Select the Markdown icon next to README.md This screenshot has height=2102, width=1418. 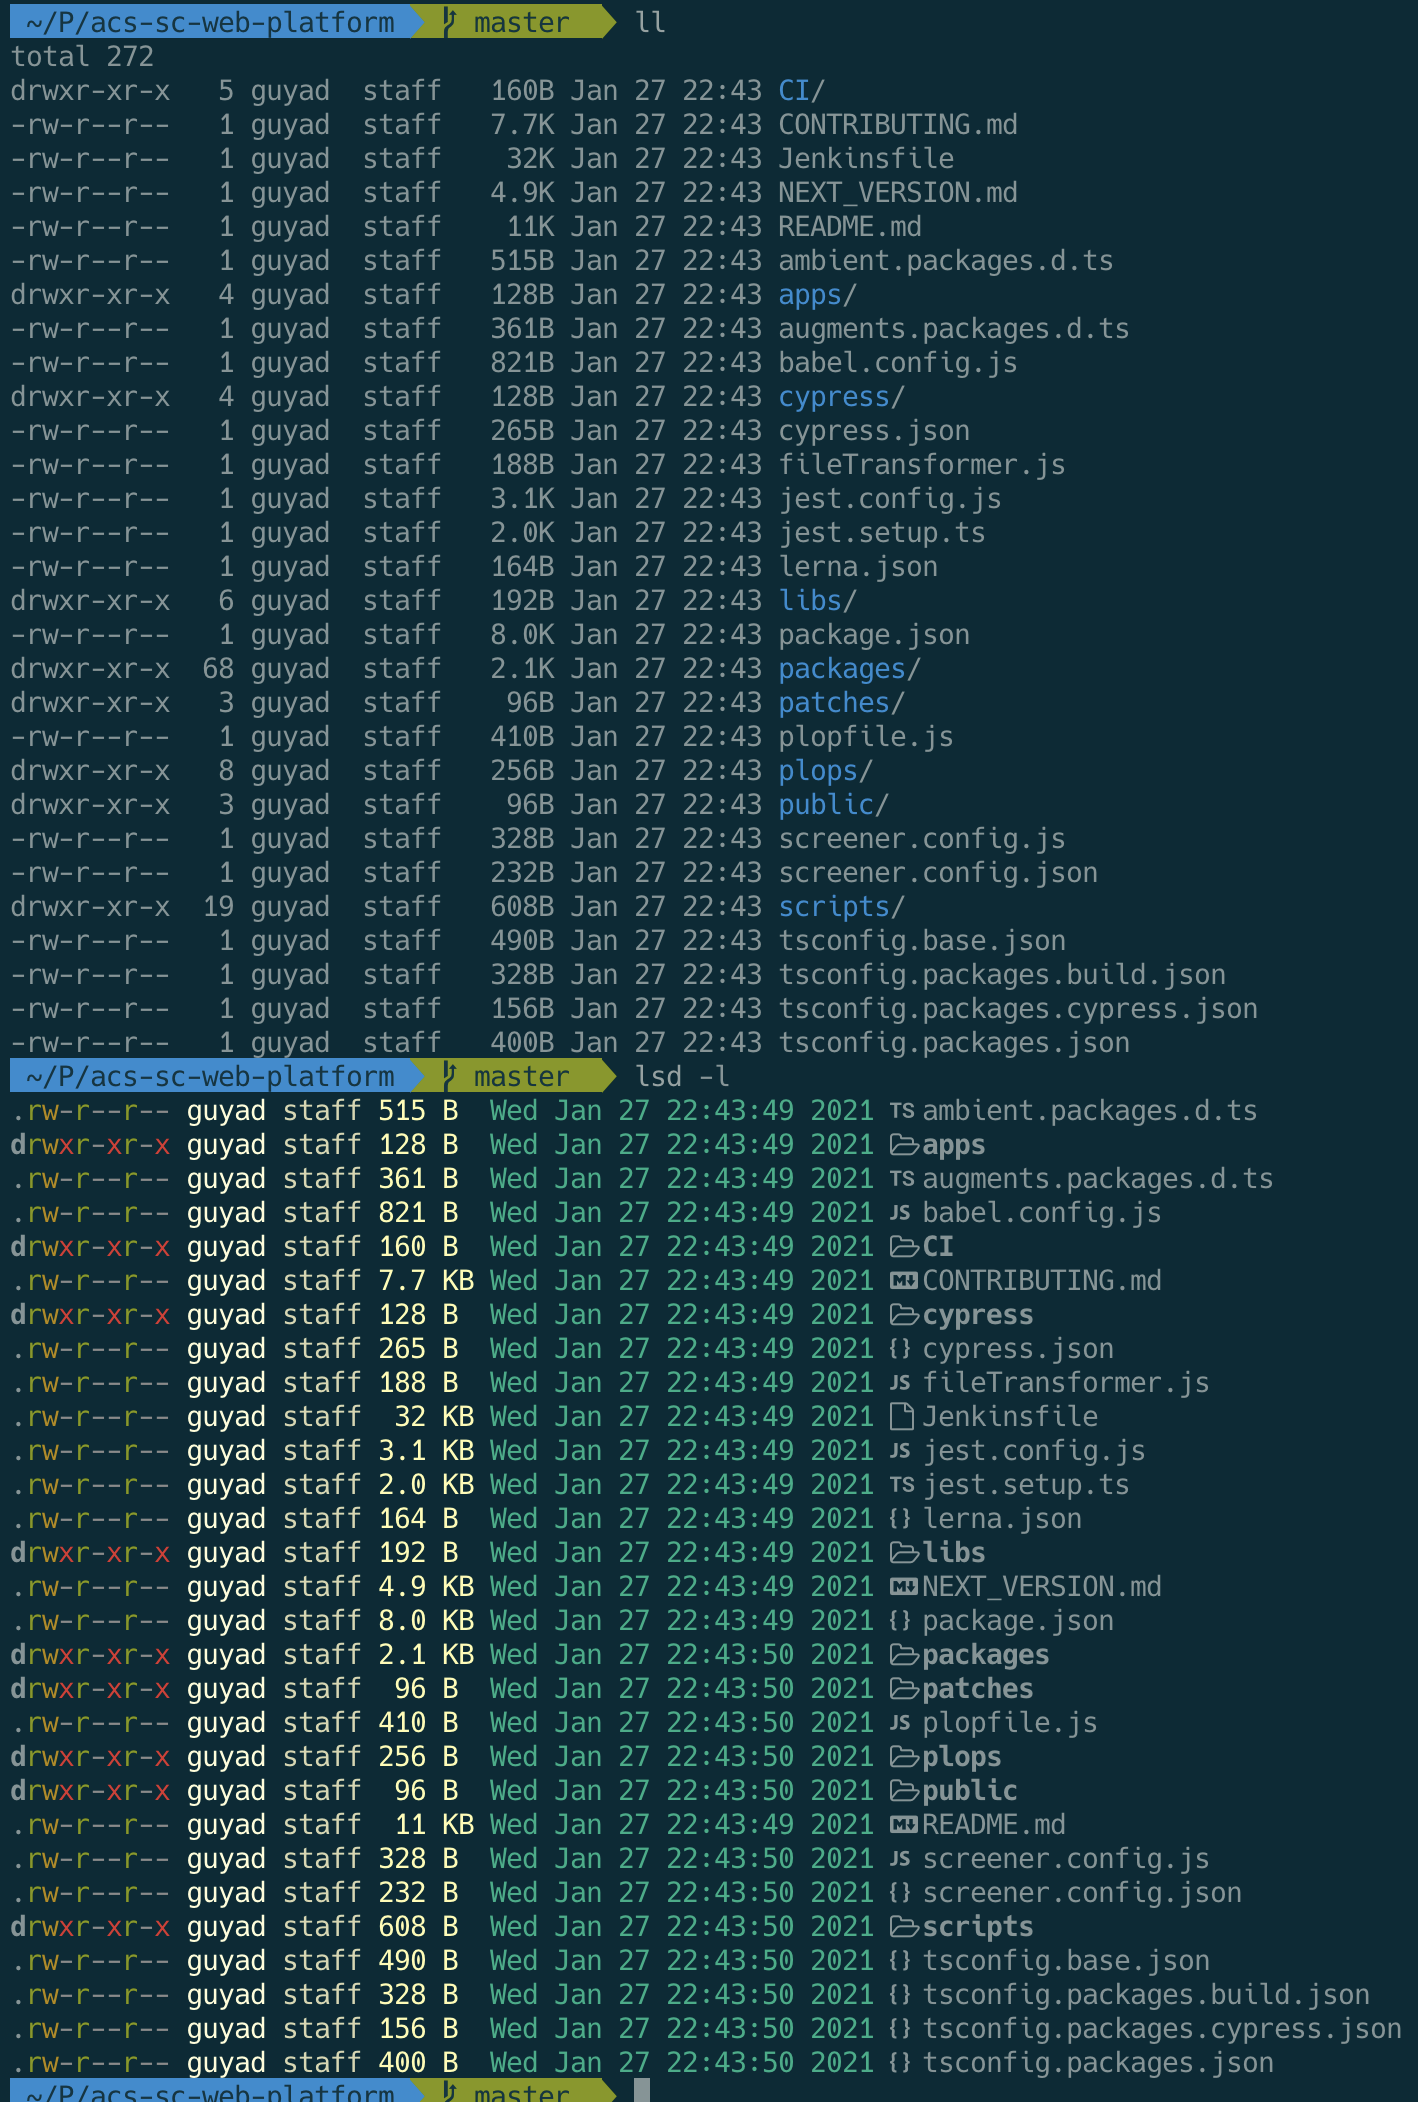tap(904, 1825)
